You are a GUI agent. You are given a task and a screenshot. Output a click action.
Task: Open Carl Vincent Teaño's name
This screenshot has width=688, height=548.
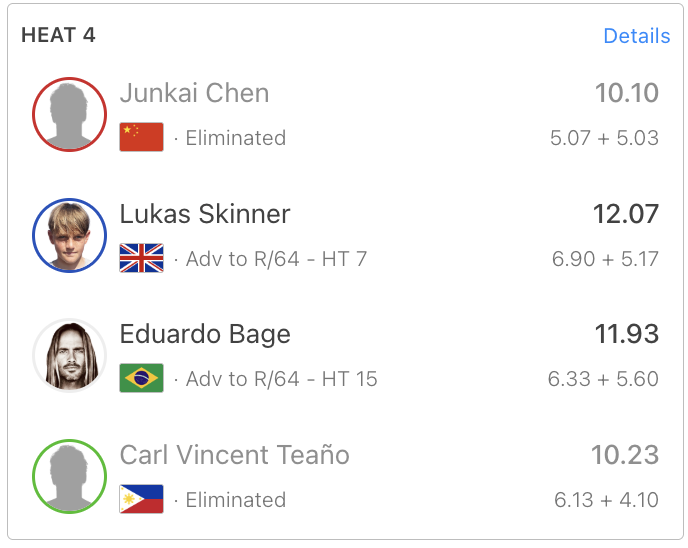tap(234, 455)
